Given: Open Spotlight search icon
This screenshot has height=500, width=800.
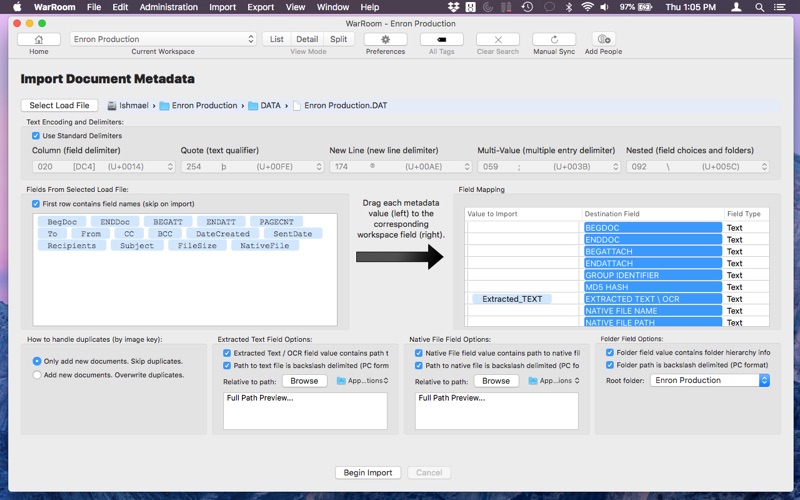Looking at the screenshot, I should coord(760,7).
